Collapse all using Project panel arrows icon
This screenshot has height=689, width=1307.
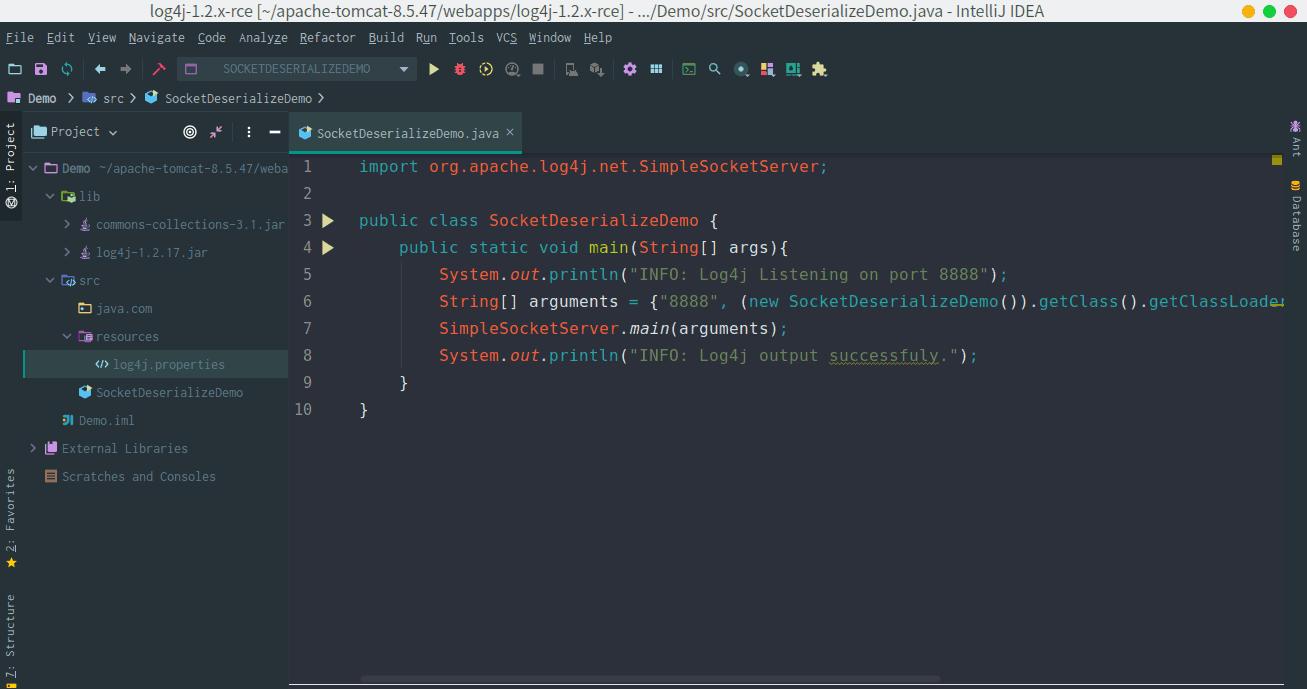pyautogui.click(x=216, y=132)
